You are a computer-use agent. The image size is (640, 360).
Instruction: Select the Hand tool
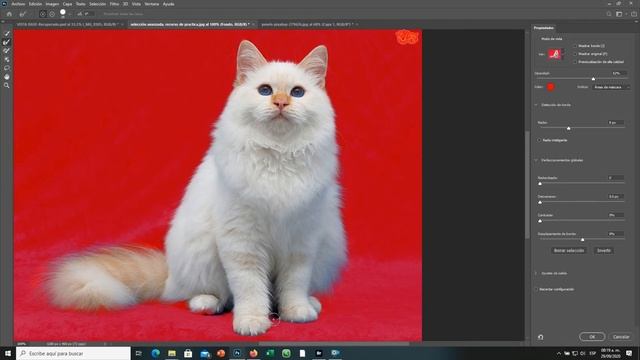[7, 77]
